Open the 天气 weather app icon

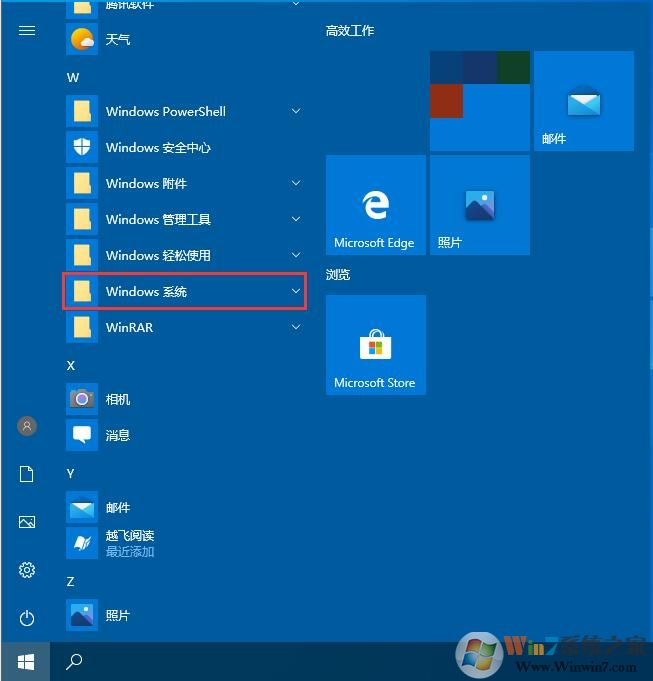[82, 39]
